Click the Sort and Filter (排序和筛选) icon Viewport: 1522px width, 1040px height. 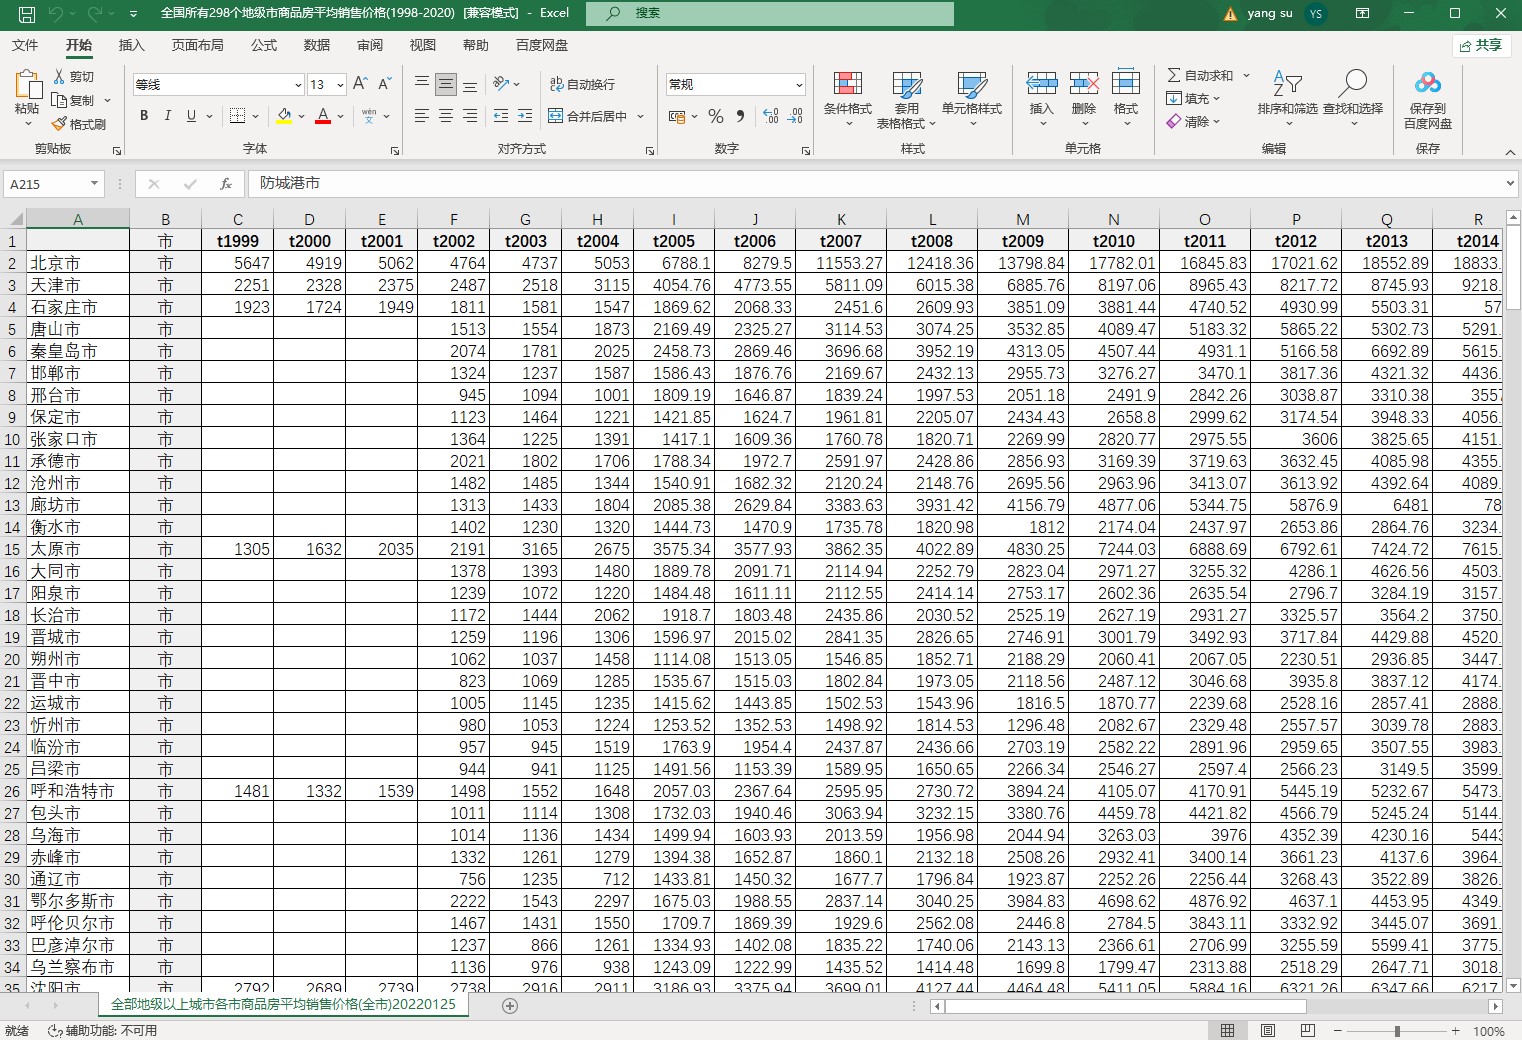coord(1287,85)
